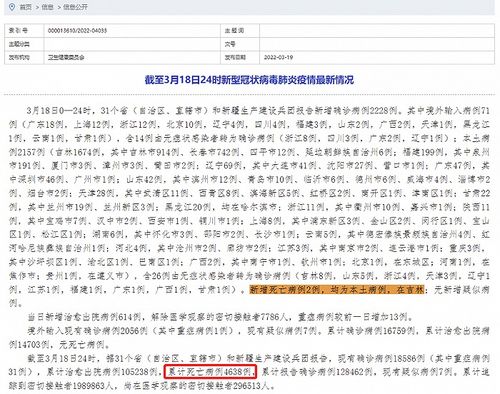
Task: Click text 当日新增治愈出院病例614例
Action: [85, 317]
